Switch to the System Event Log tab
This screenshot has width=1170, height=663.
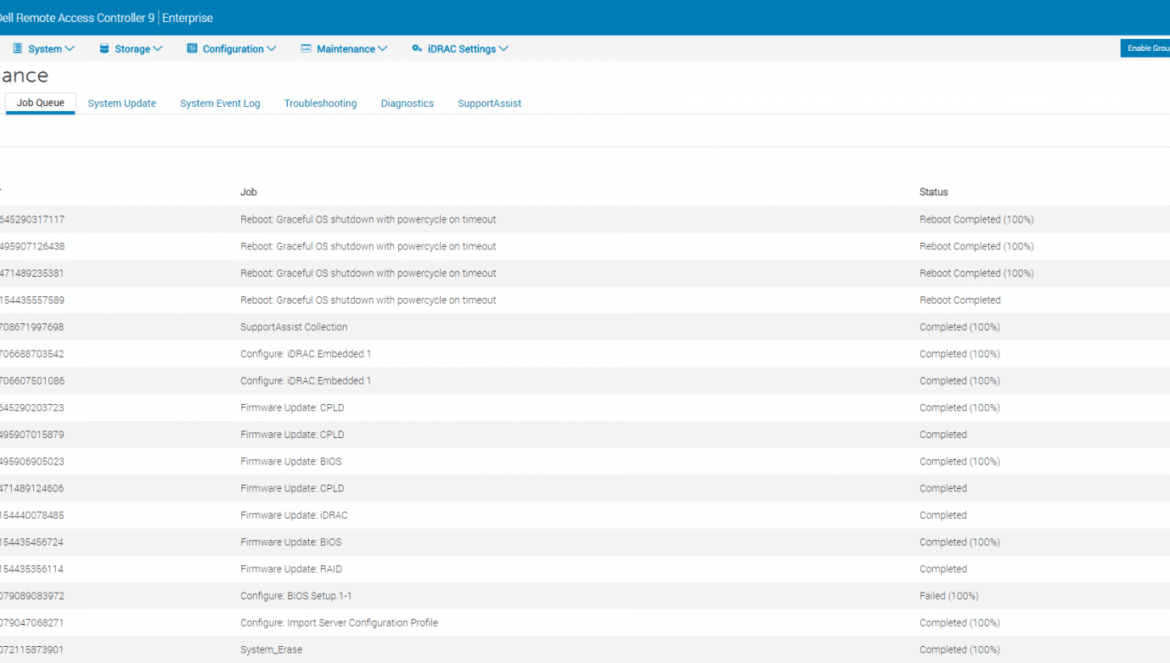pos(220,104)
